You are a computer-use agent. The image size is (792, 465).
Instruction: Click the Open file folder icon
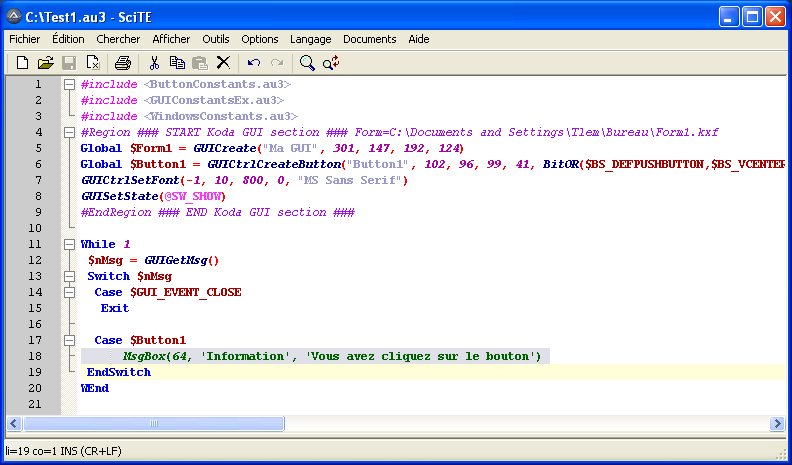click(45, 63)
